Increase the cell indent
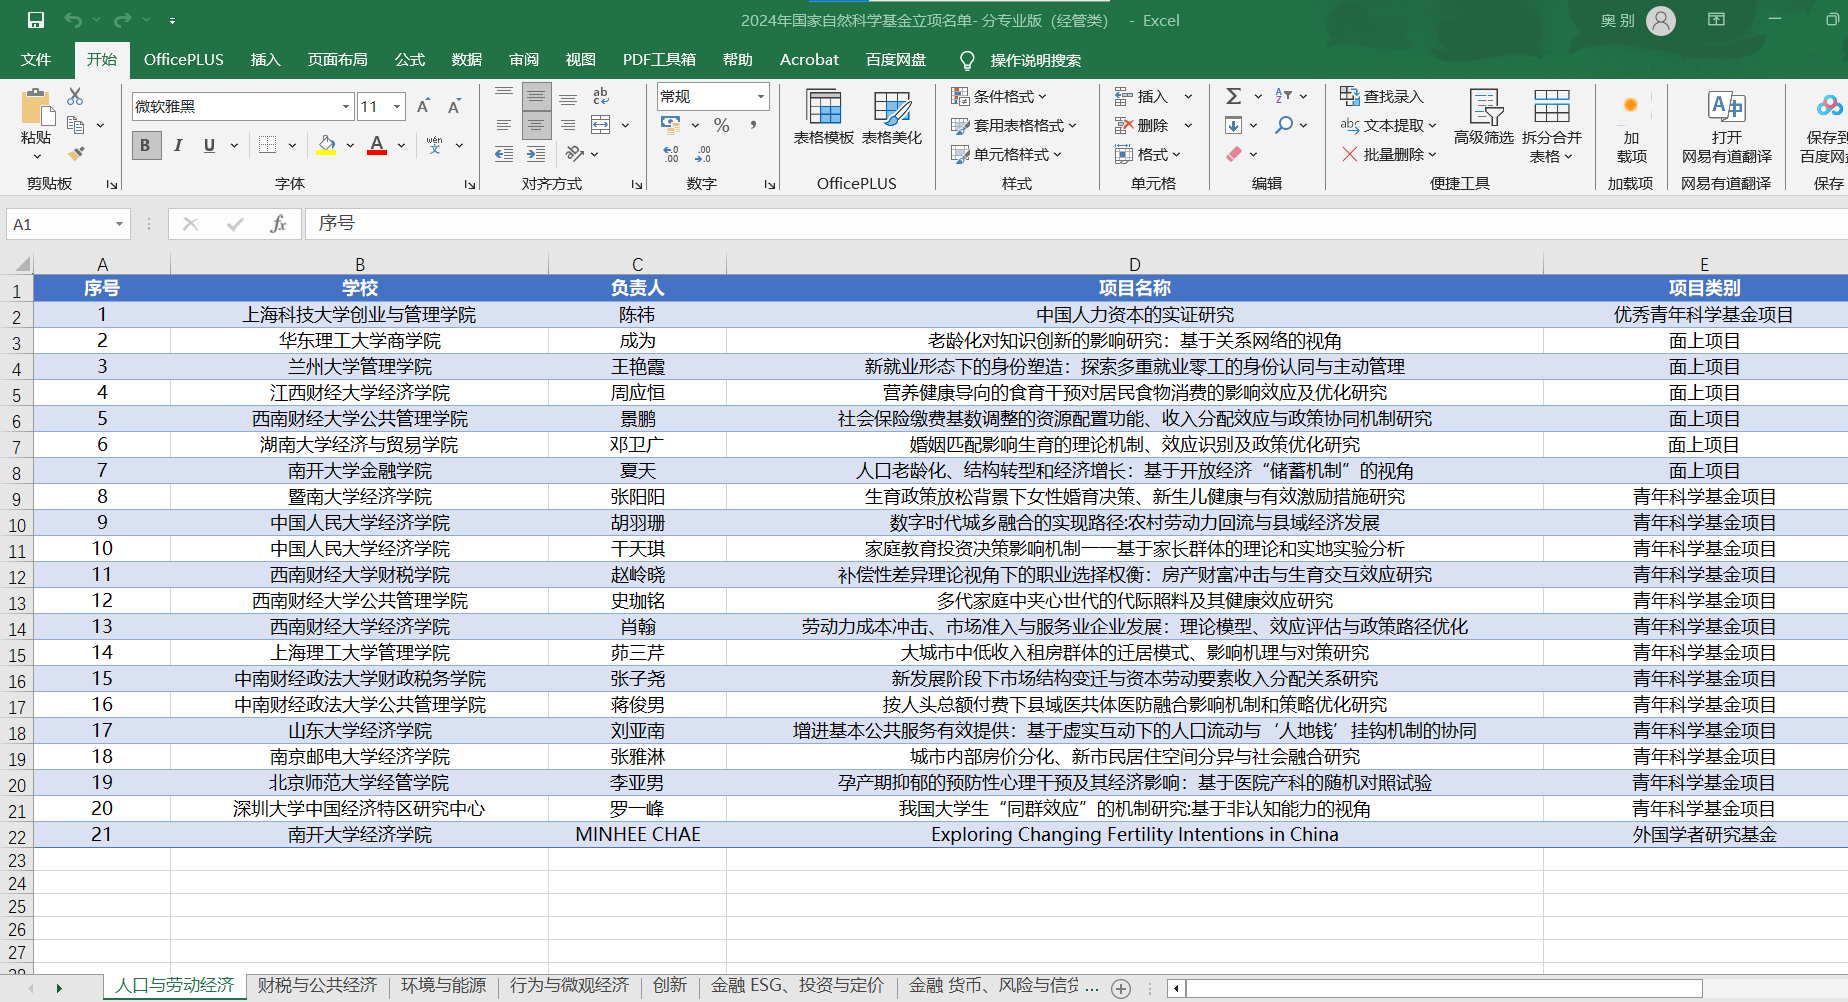1848x1002 pixels. tap(537, 154)
